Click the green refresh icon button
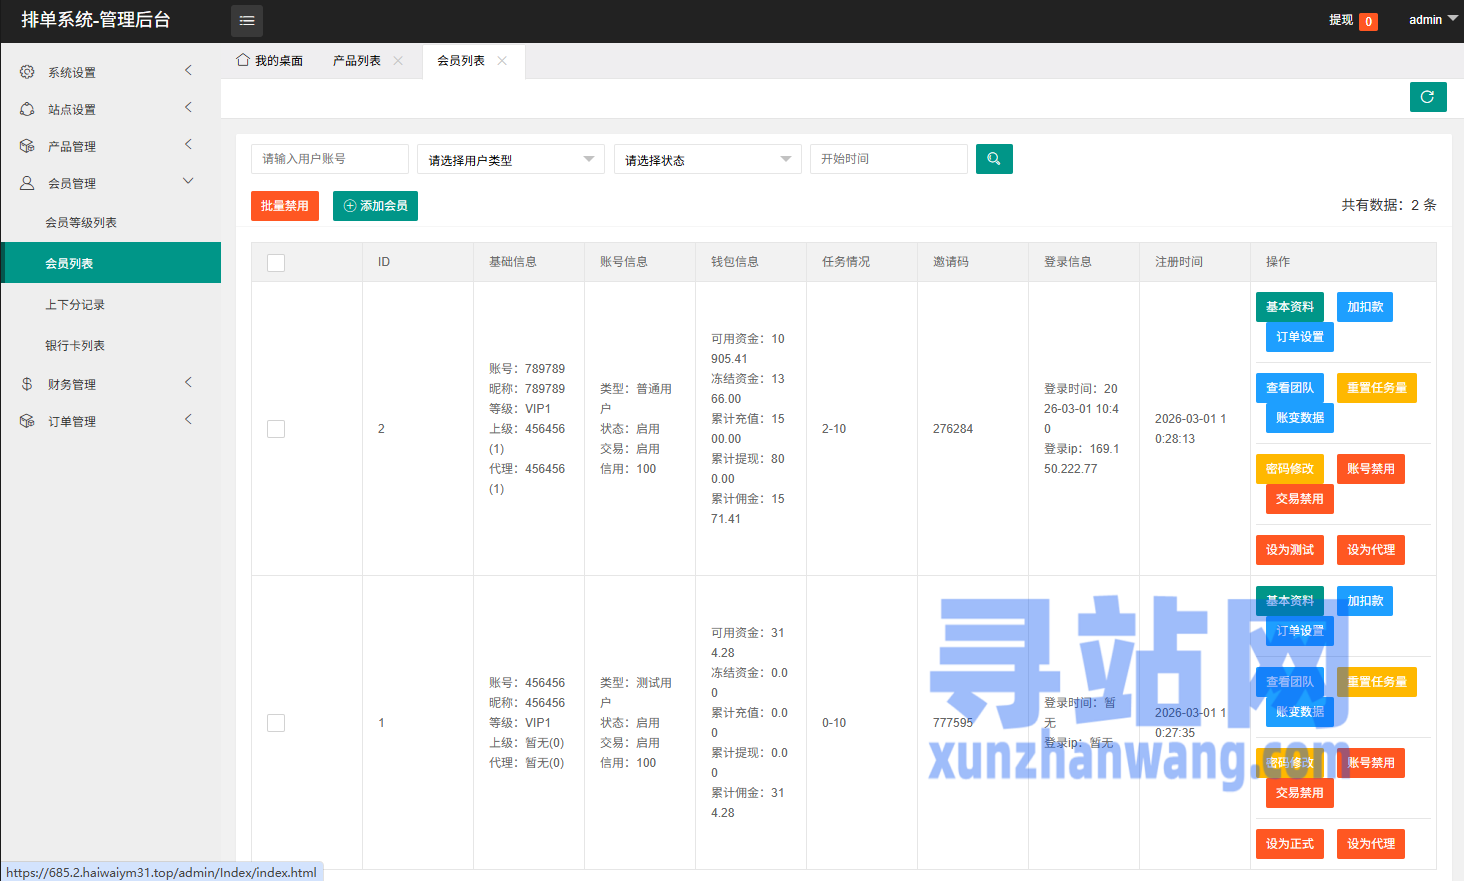The height and width of the screenshot is (881, 1464). [1427, 97]
